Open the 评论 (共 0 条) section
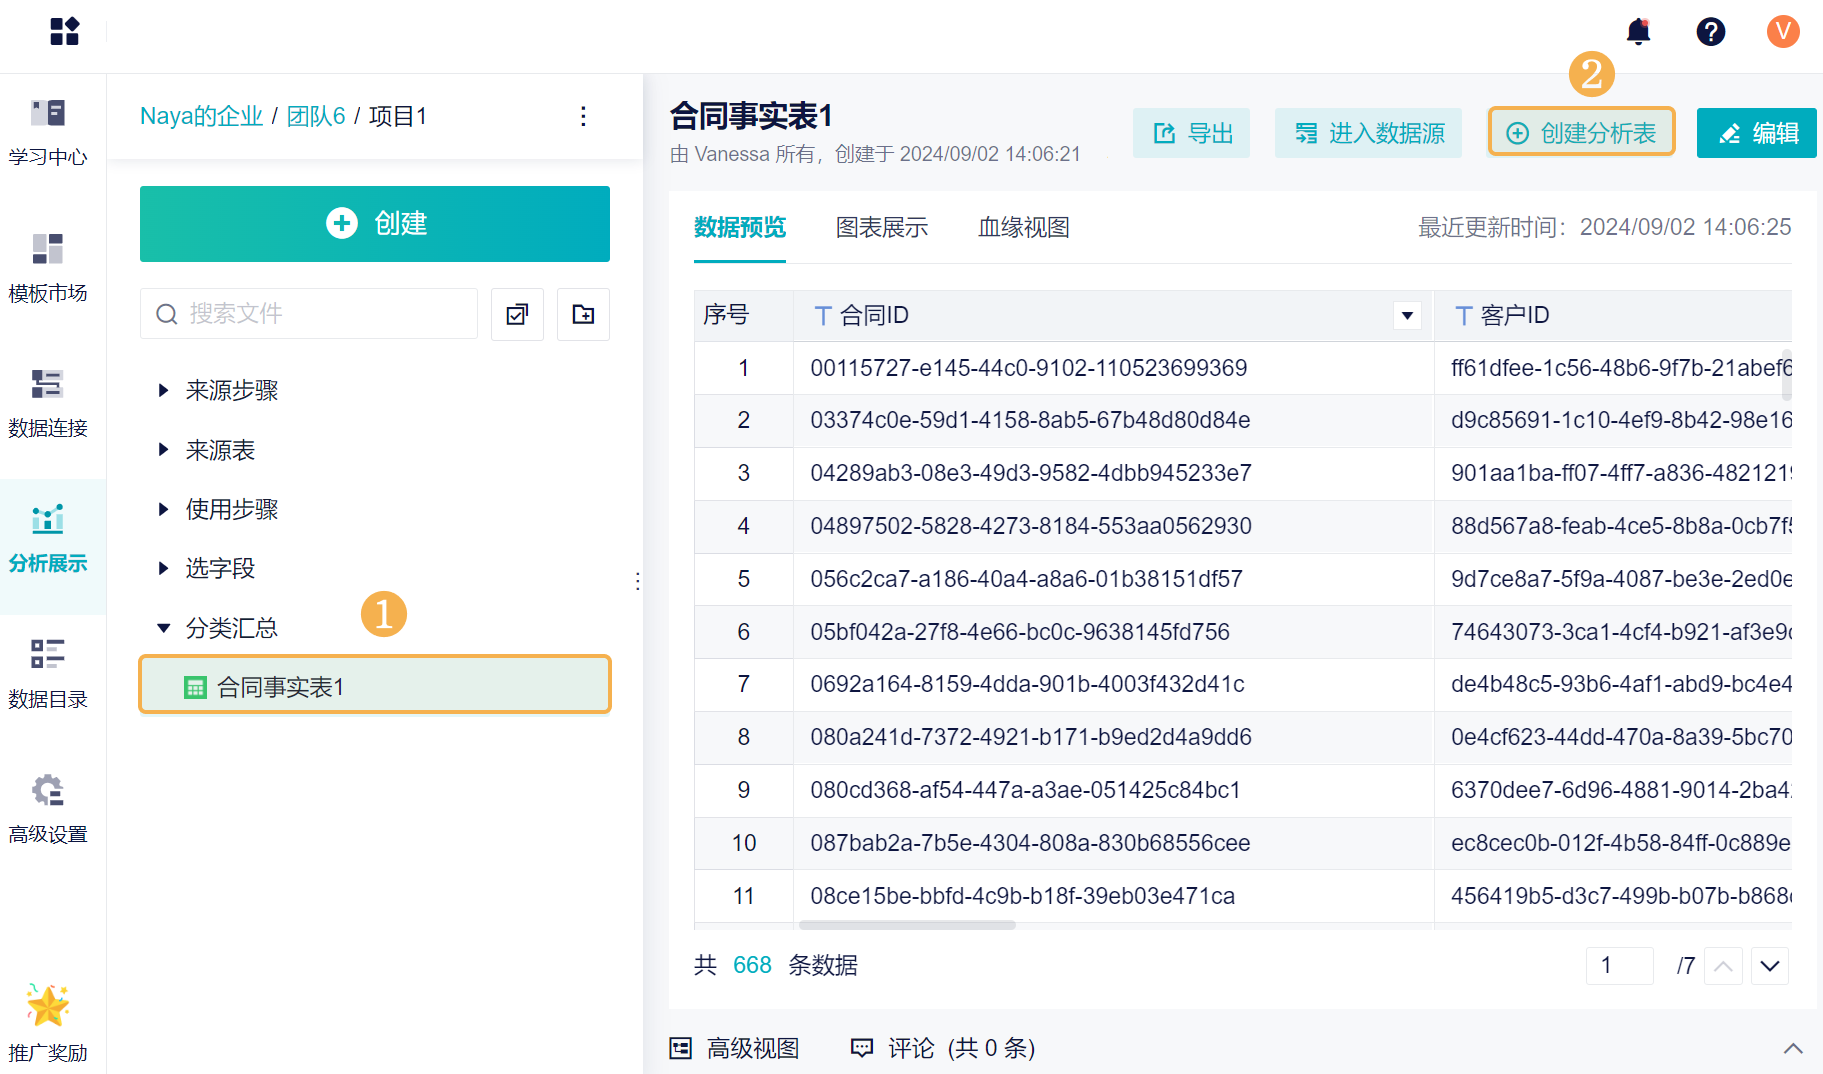 pos(943,1048)
